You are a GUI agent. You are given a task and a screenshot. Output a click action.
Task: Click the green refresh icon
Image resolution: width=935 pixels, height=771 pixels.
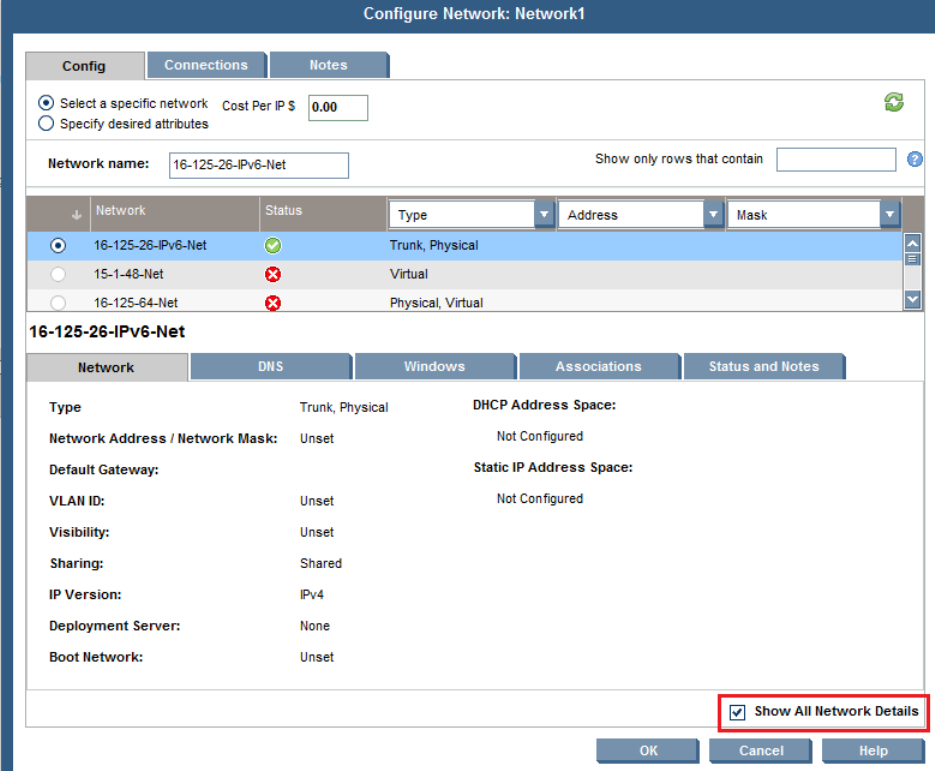894,102
